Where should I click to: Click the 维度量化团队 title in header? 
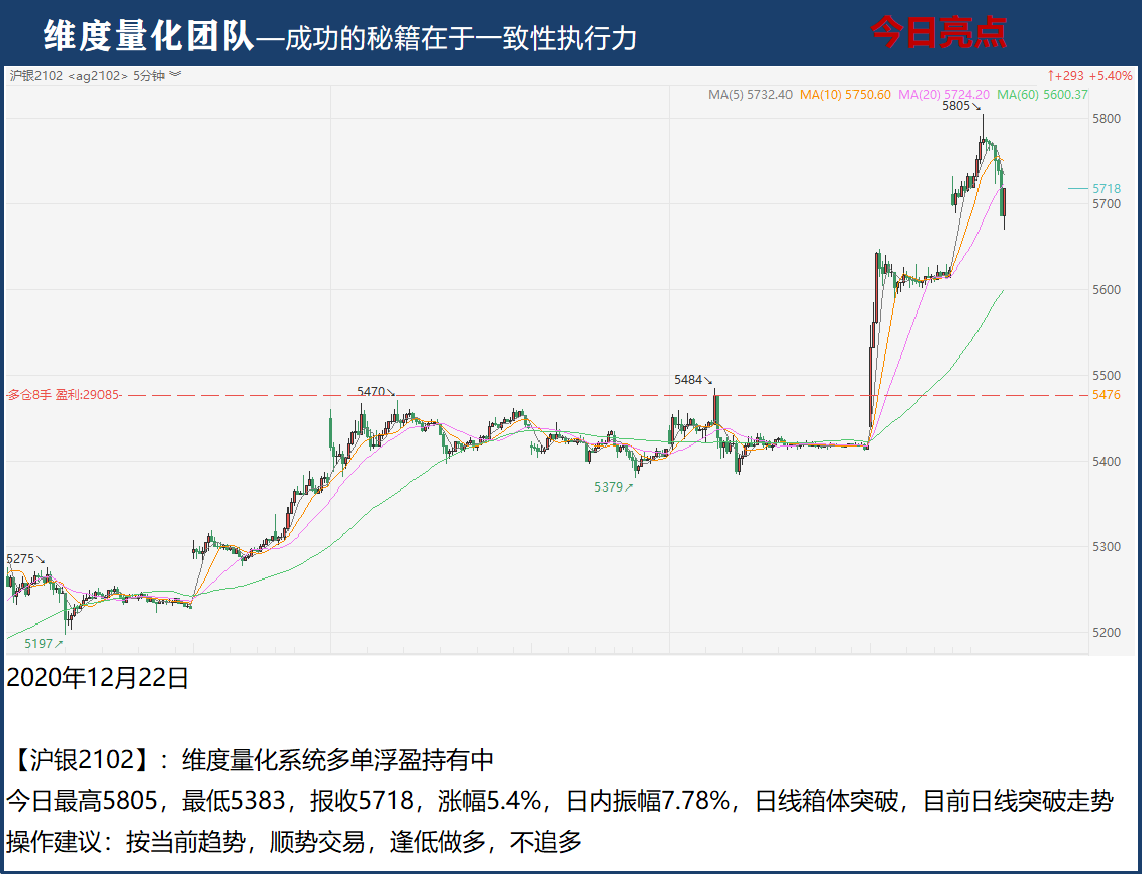click(x=149, y=36)
